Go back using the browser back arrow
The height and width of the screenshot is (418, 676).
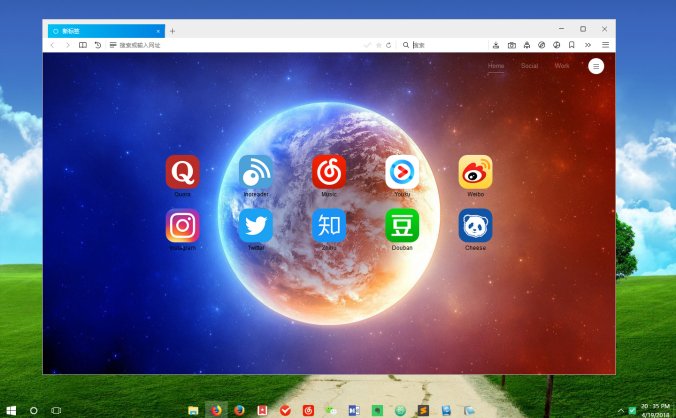(x=52, y=45)
